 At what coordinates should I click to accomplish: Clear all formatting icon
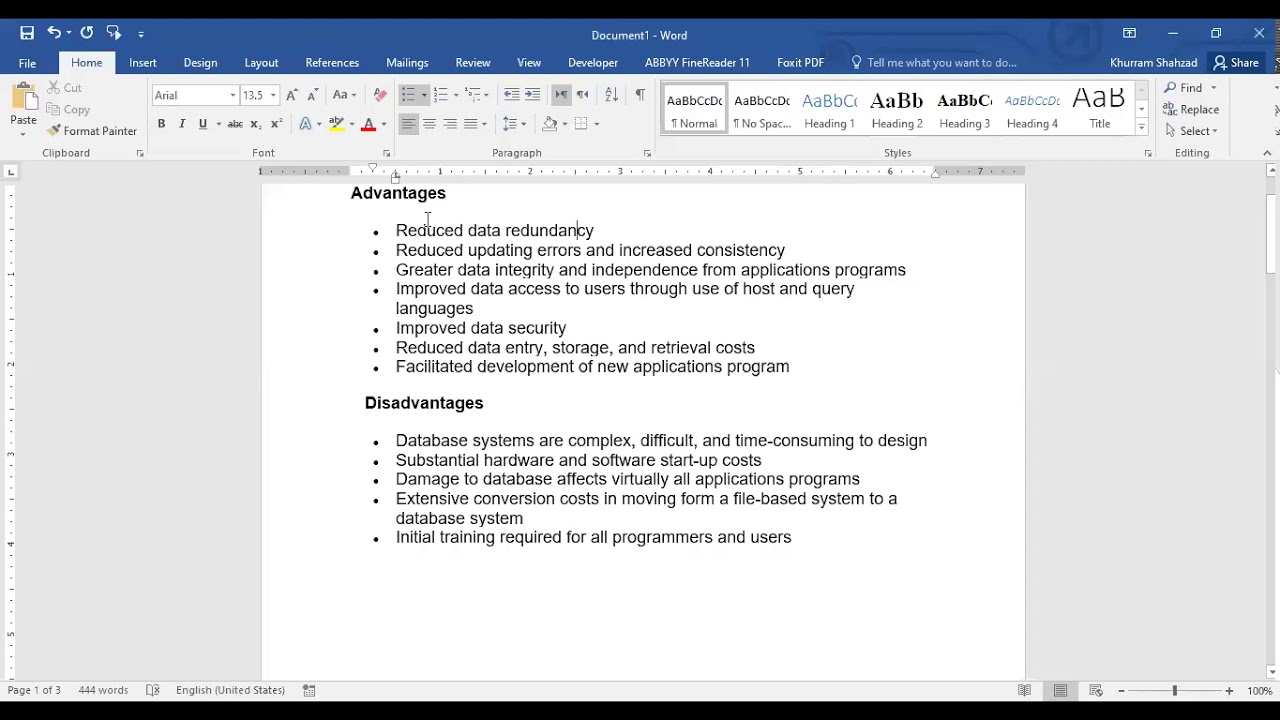click(380, 95)
